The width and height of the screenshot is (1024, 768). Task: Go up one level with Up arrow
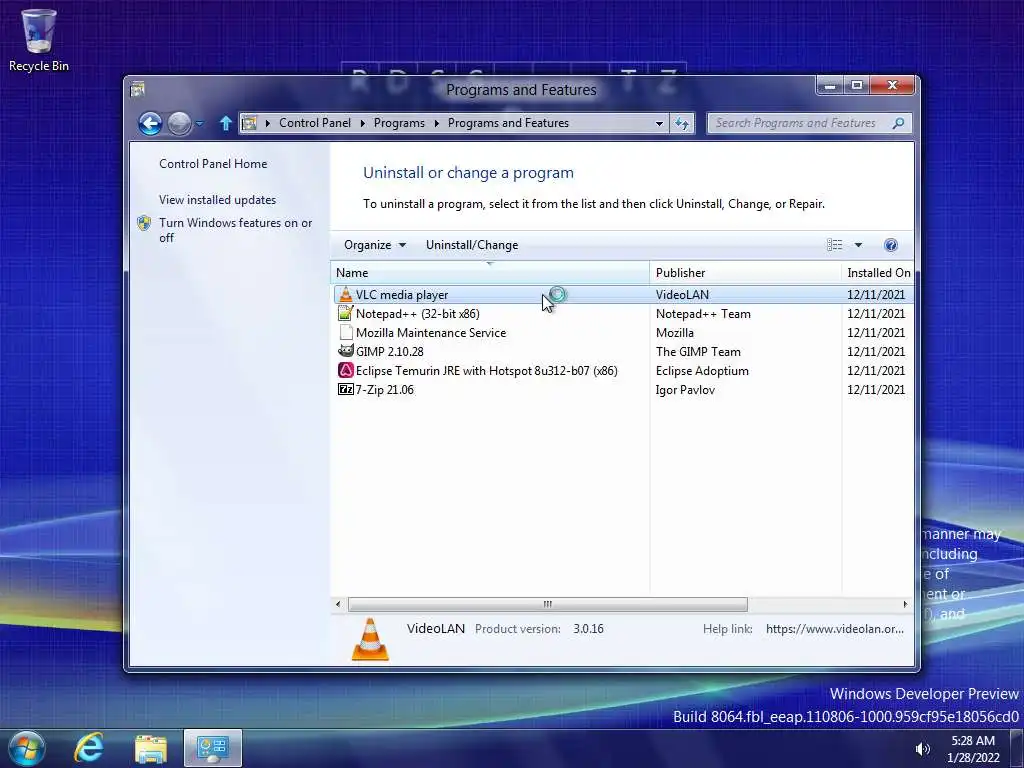225,123
